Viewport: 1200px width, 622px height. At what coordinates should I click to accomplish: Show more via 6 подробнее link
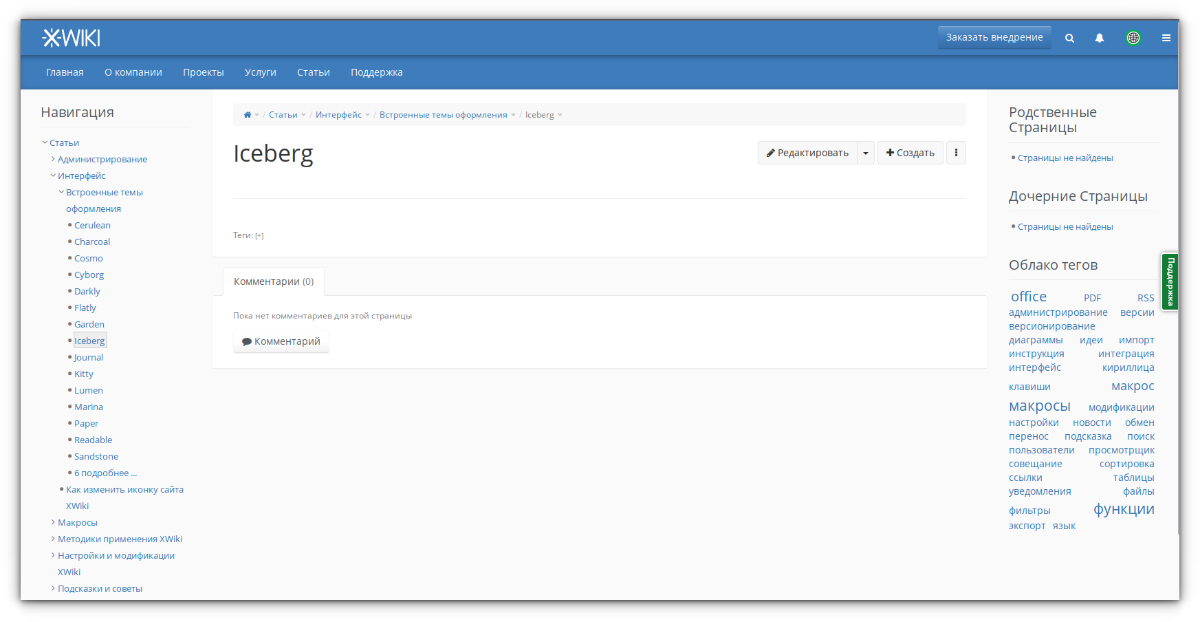(x=106, y=473)
